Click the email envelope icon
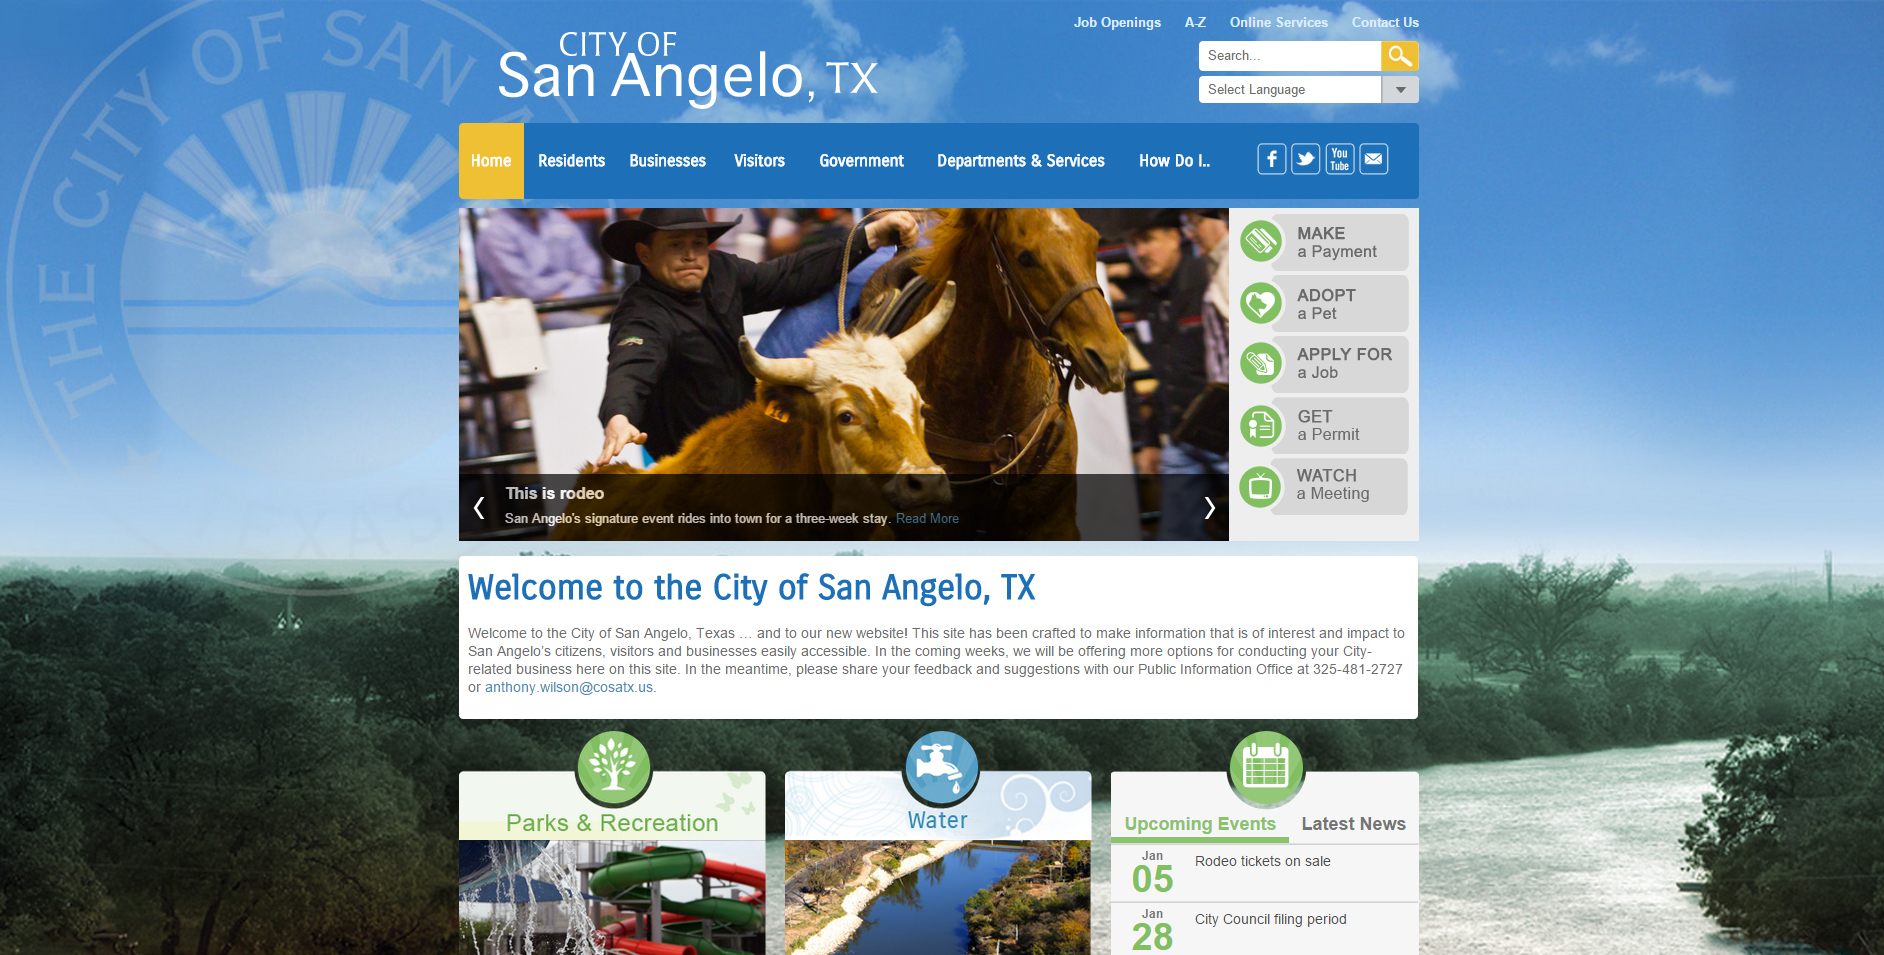This screenshot has width=1884, height=955. [1373, 159]
